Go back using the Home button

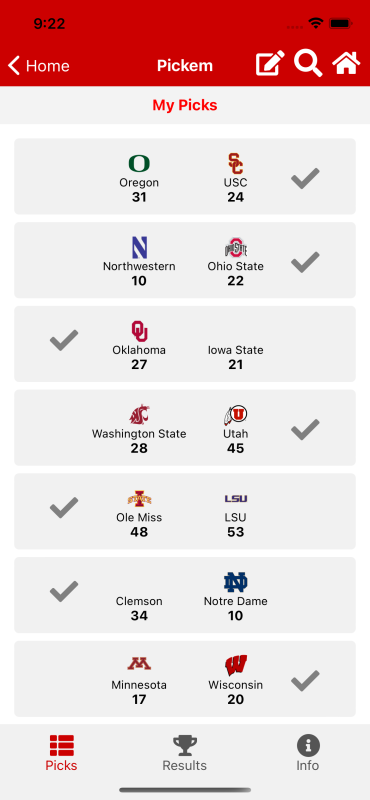(39, 66)
